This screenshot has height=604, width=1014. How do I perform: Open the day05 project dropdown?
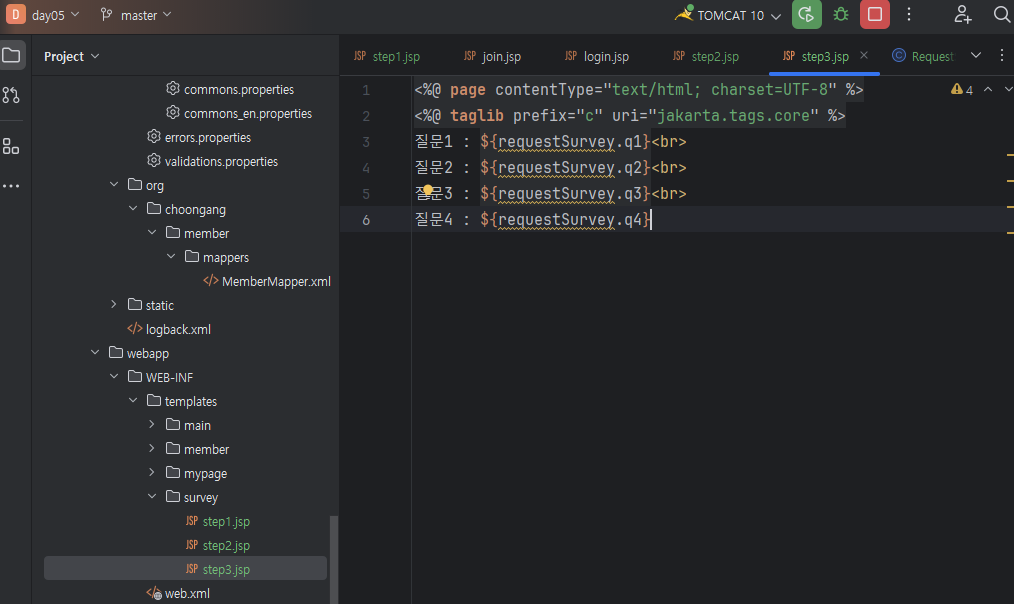pos(56,15)
